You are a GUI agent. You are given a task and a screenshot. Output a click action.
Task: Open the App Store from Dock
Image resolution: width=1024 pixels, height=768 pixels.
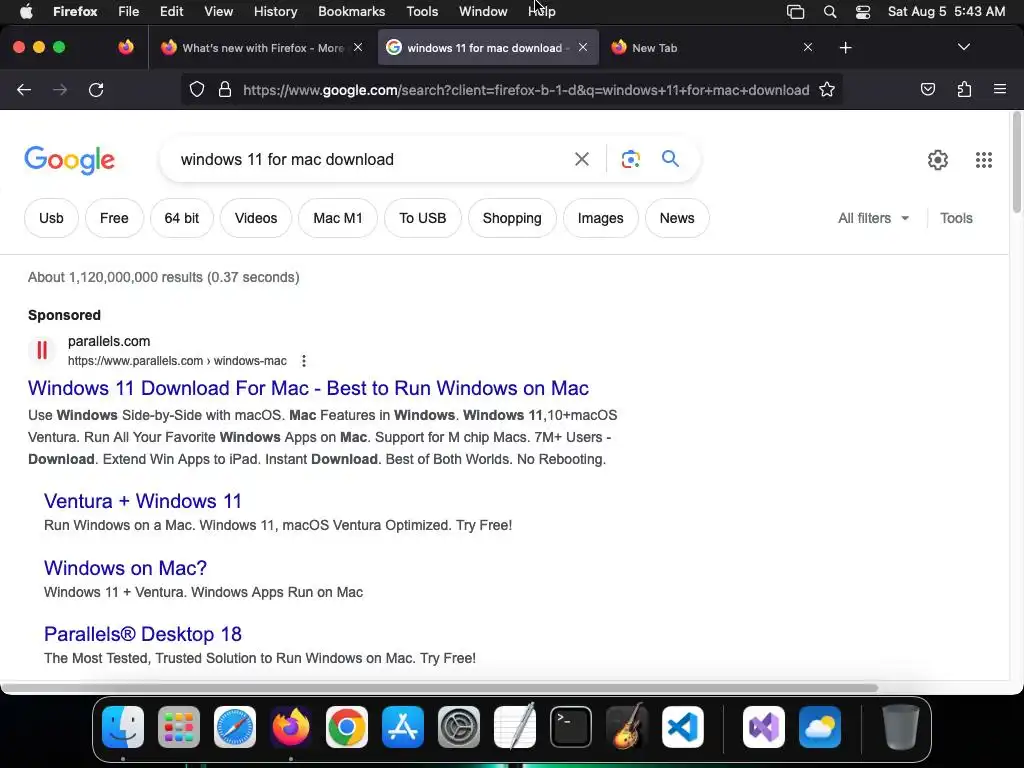(403, 727)
